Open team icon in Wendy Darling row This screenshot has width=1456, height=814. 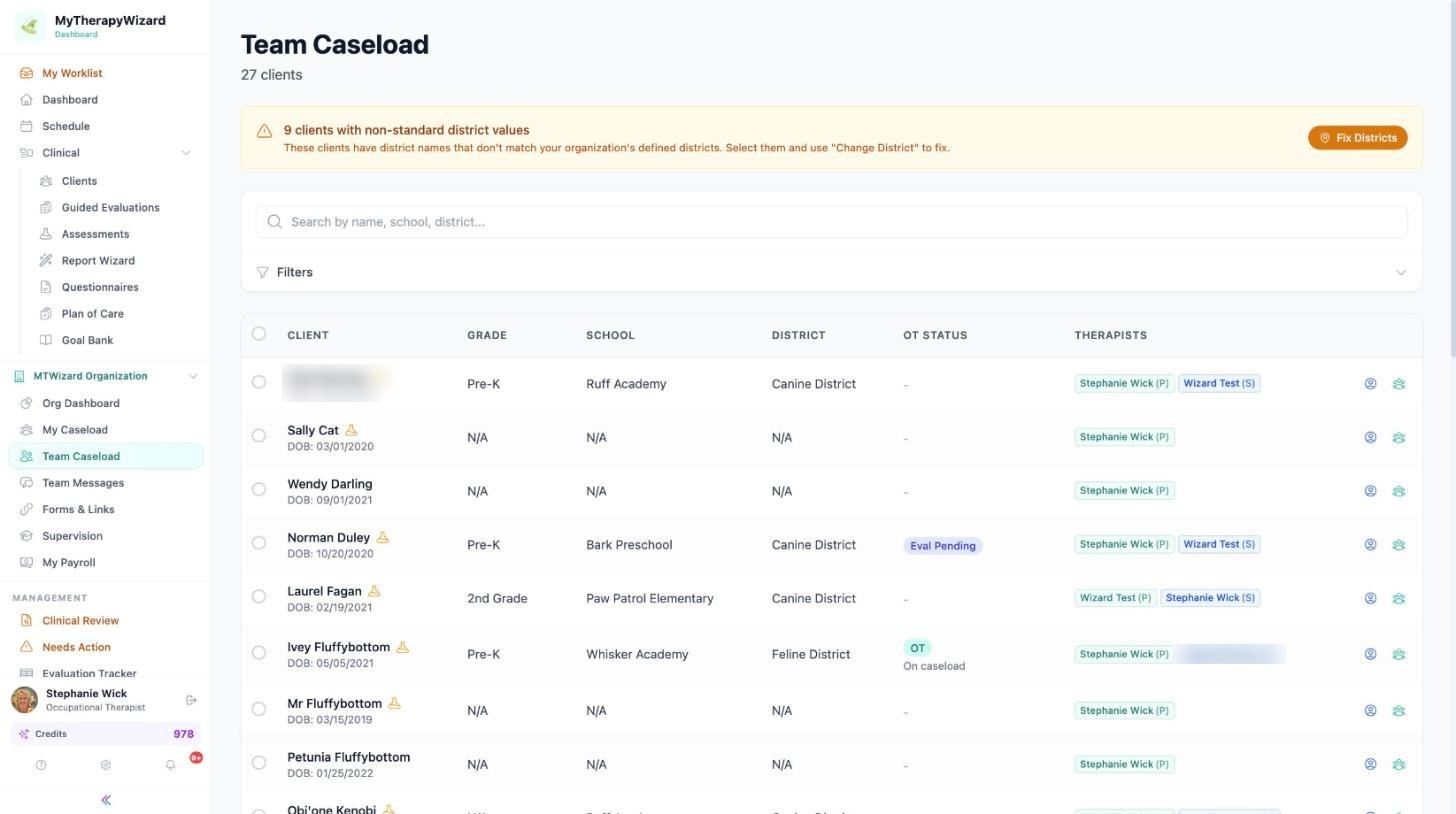[x=1398, y=491]
